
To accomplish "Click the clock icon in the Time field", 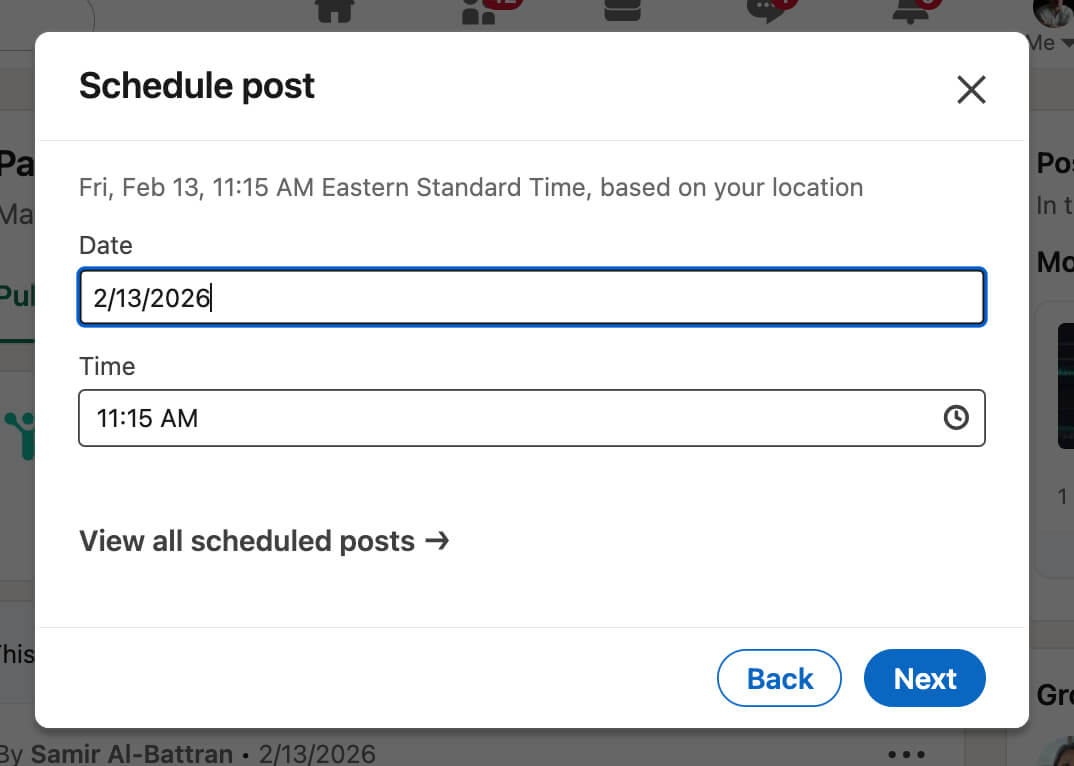I will coord(957,418).
